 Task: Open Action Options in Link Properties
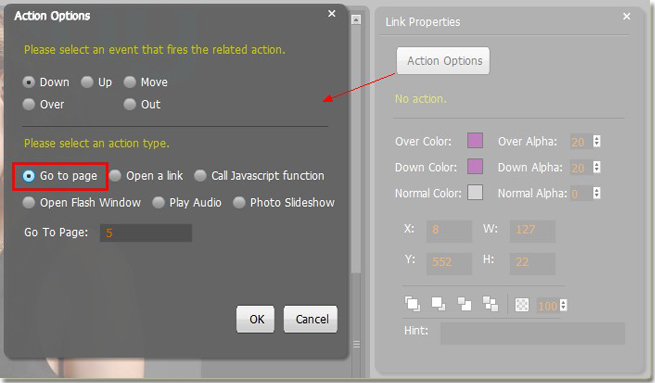(443, 61)
